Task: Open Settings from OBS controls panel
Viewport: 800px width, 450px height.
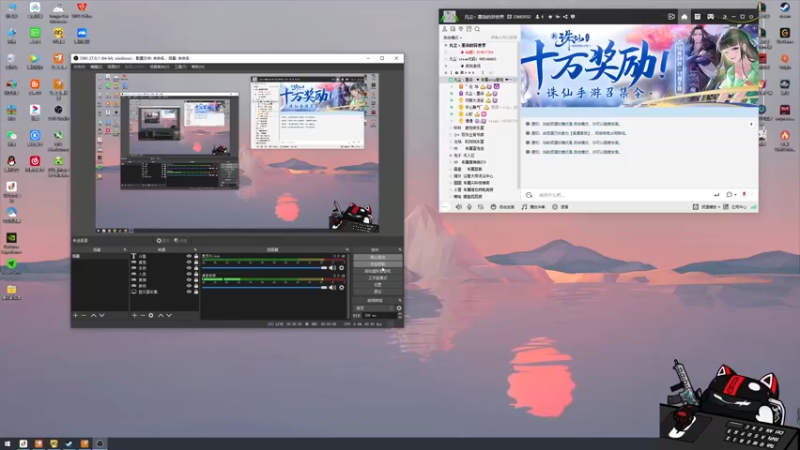Action: (378, 285)
